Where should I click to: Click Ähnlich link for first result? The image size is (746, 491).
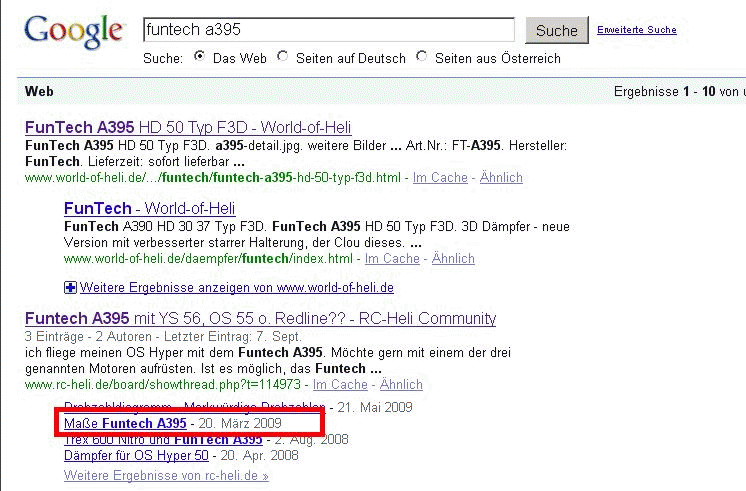tap(501, 177)
